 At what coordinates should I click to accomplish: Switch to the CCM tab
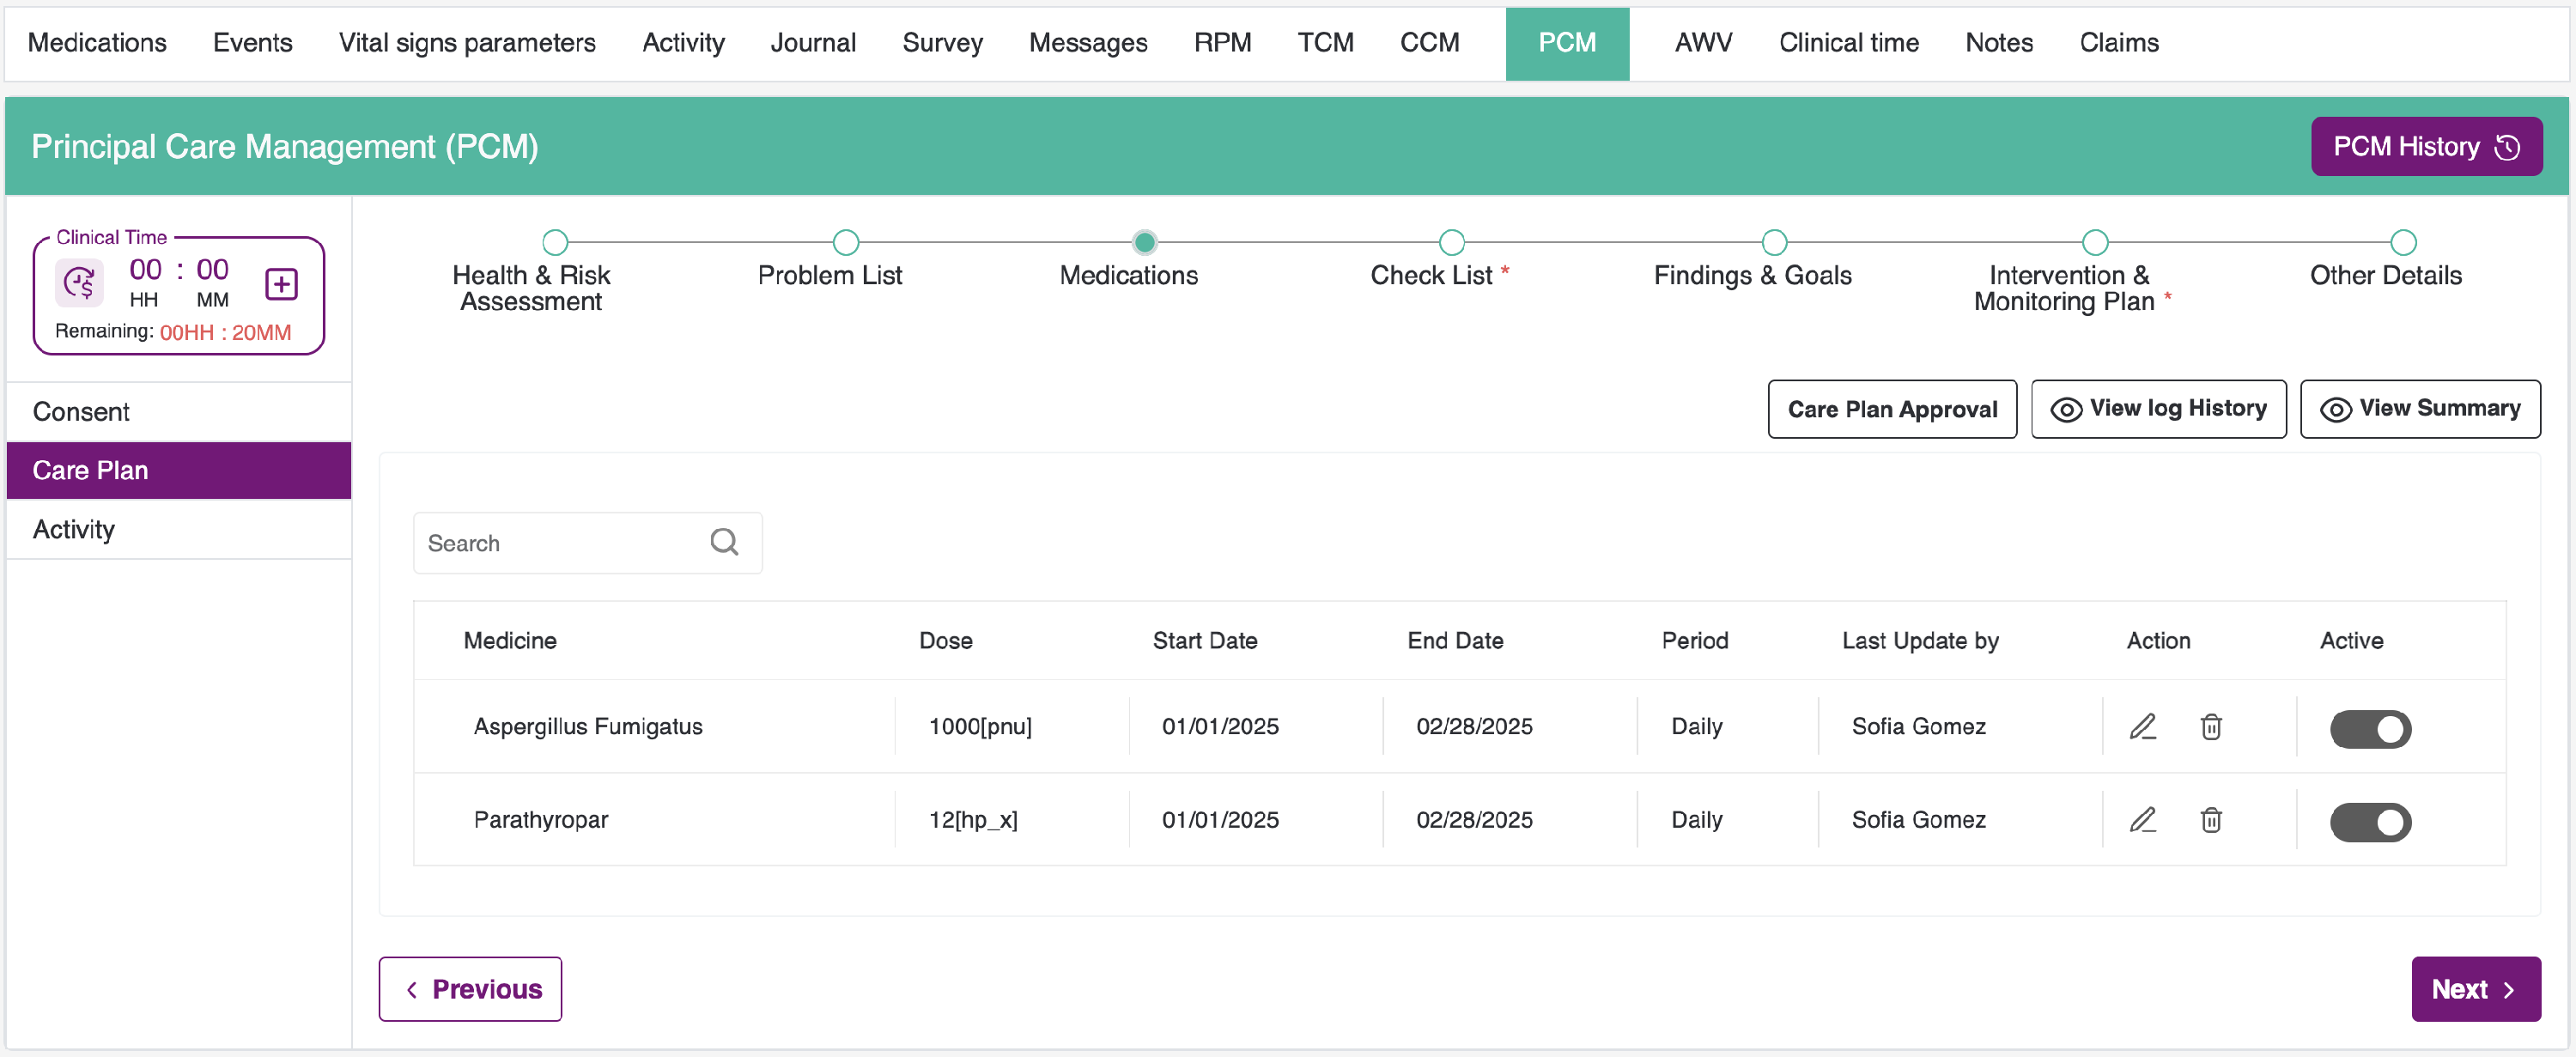1429,43
